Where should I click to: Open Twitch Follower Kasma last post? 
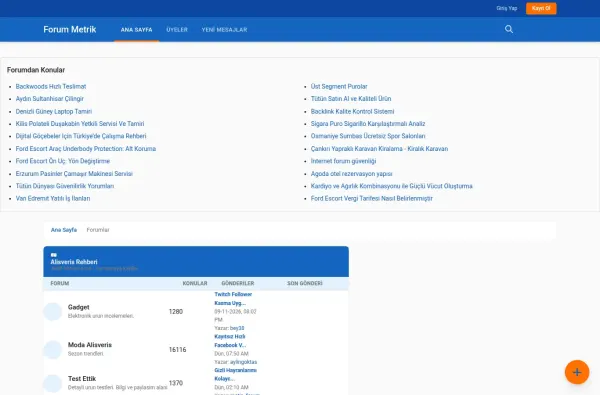click(x=233, y=299)
